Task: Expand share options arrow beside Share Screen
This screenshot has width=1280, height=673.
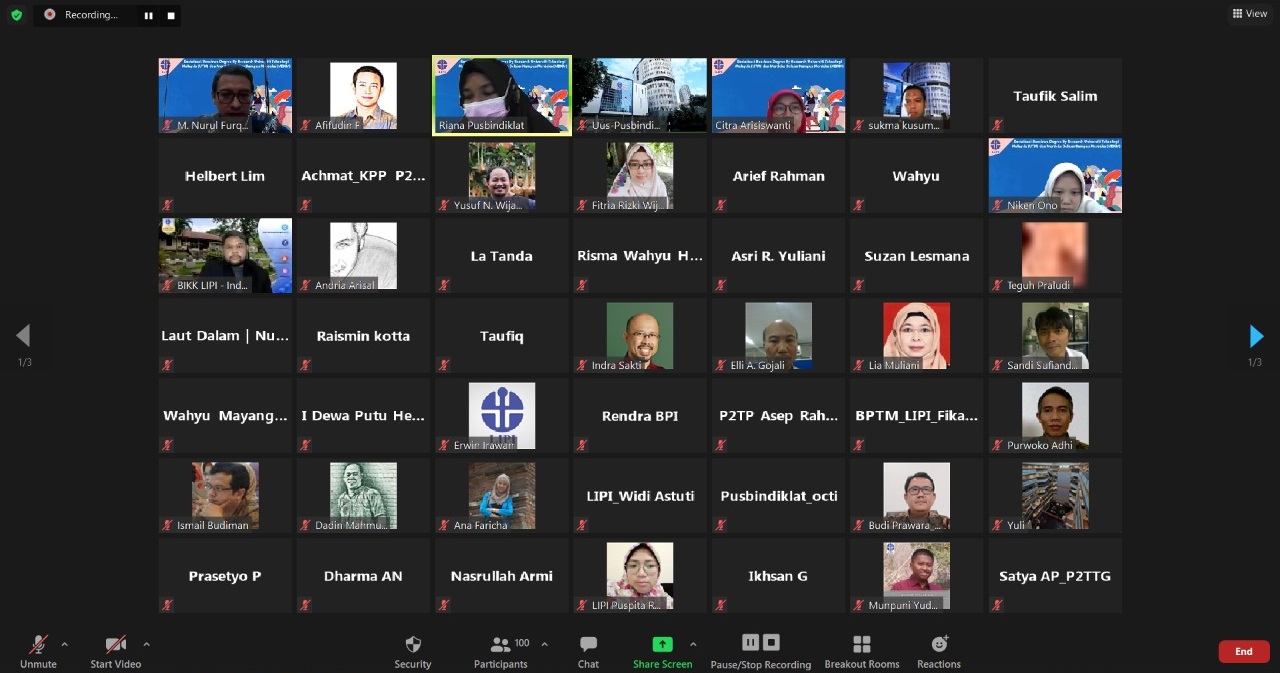Action: click(x=693, y=644)
